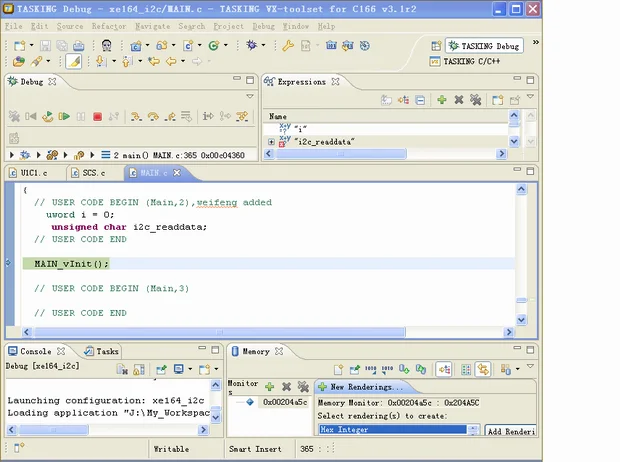
Task: Open the Display Selected Console dropdown arrow
Action: 190,369
